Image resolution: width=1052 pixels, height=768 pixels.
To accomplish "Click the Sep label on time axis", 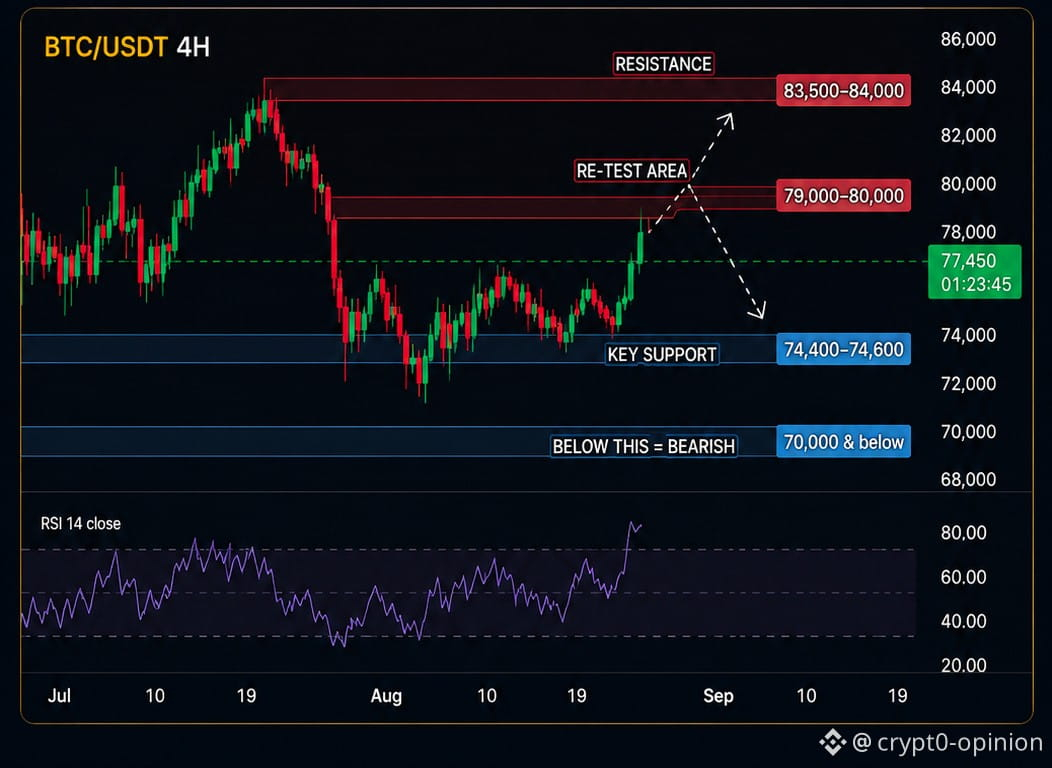I will click(x=718, y=696).
